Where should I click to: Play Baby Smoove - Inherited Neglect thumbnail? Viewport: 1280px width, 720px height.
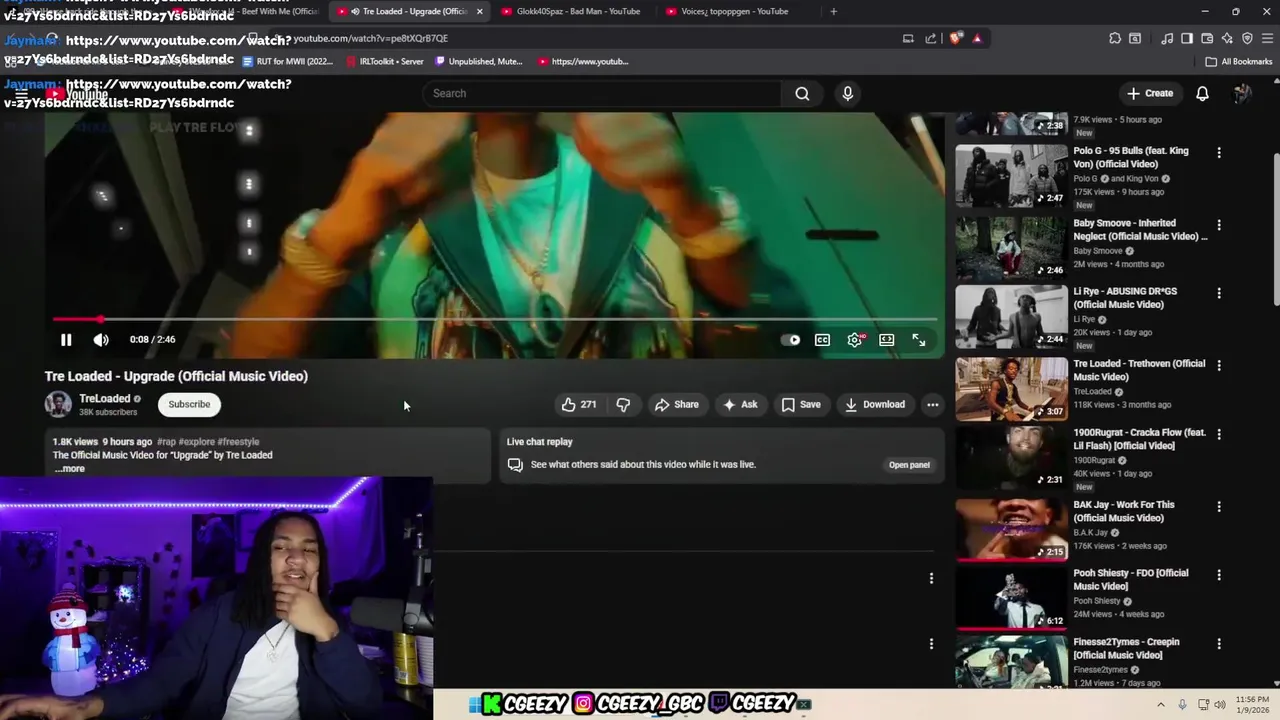point(1011,248)
